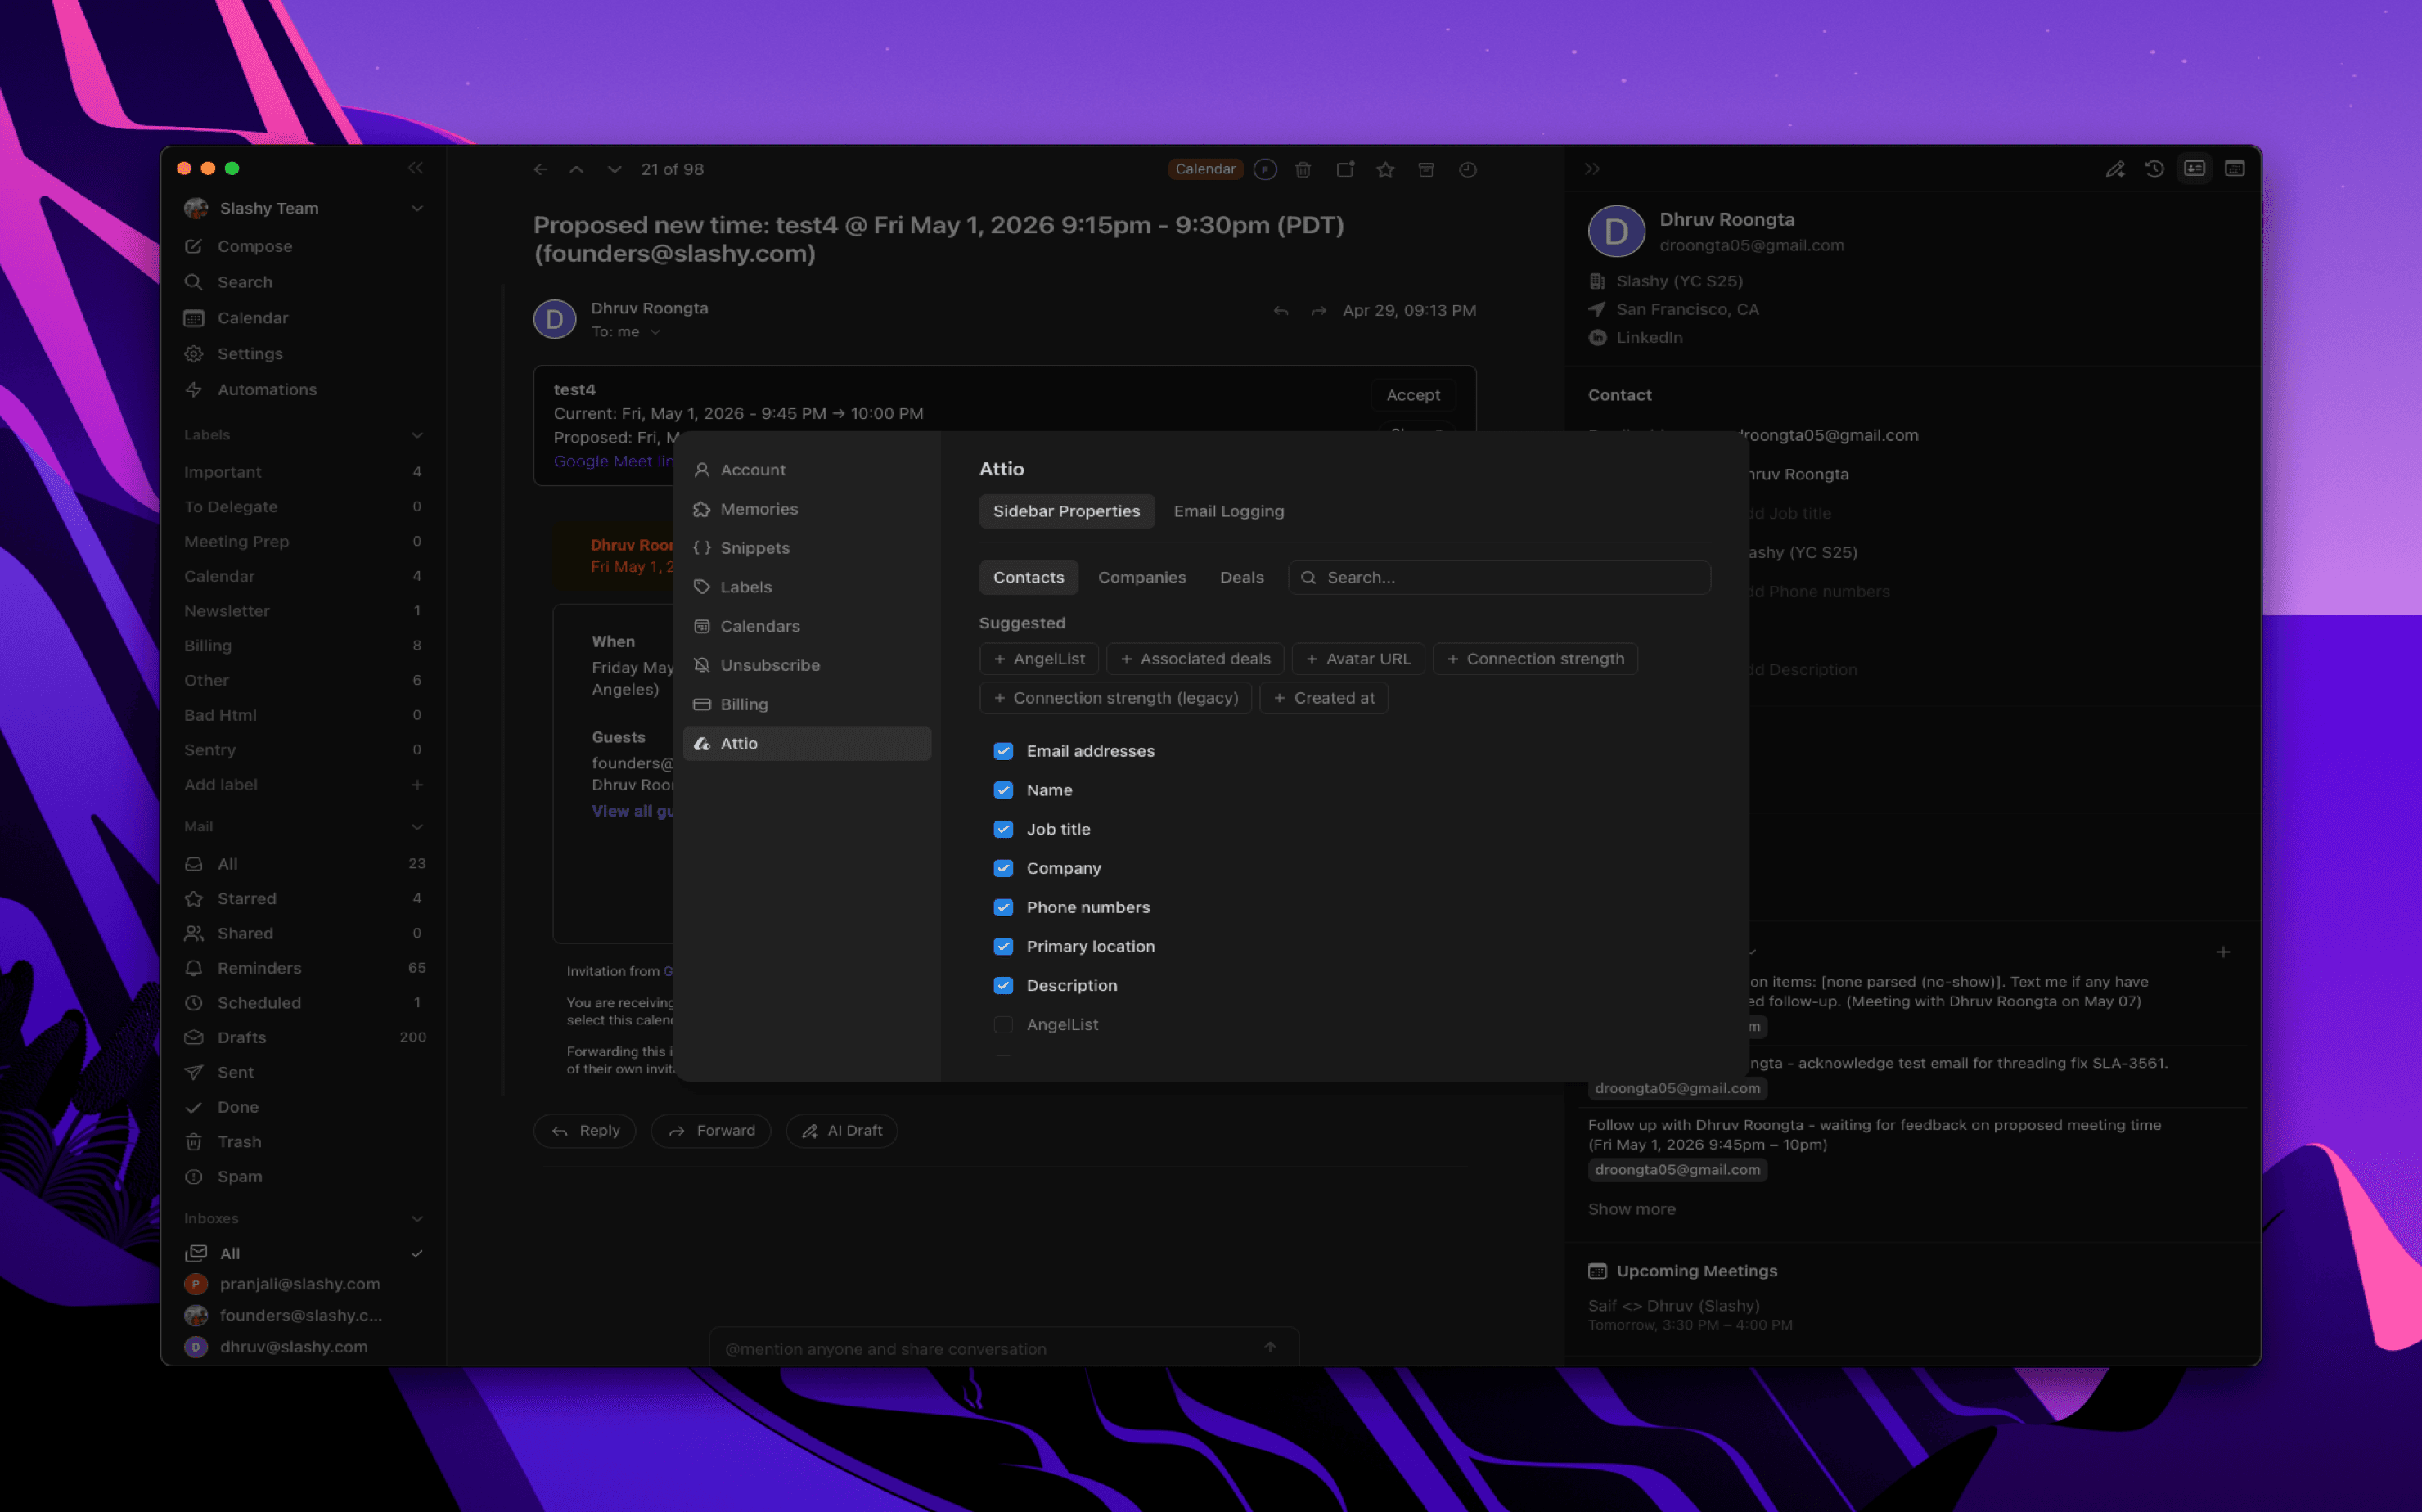2422x1512 pixels.
Task: Click the circled F icon beside the Calendar tag
Action: [x=1265, y=169]
